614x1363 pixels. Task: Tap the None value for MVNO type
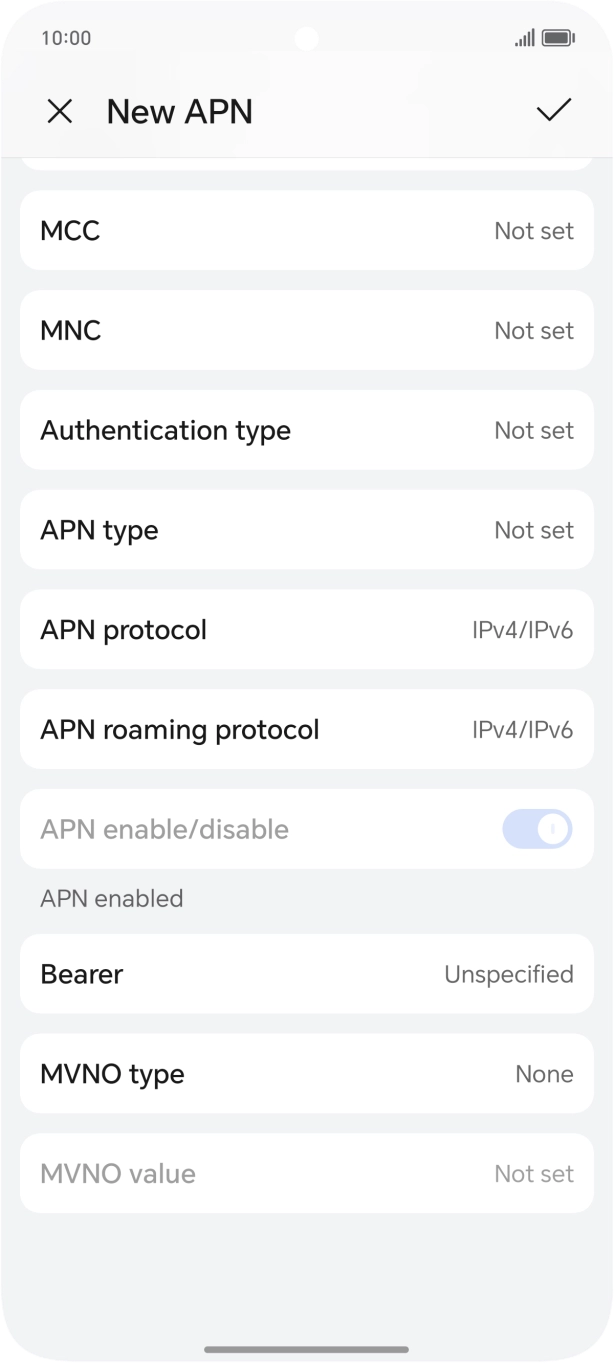(x=544, y=1074)
